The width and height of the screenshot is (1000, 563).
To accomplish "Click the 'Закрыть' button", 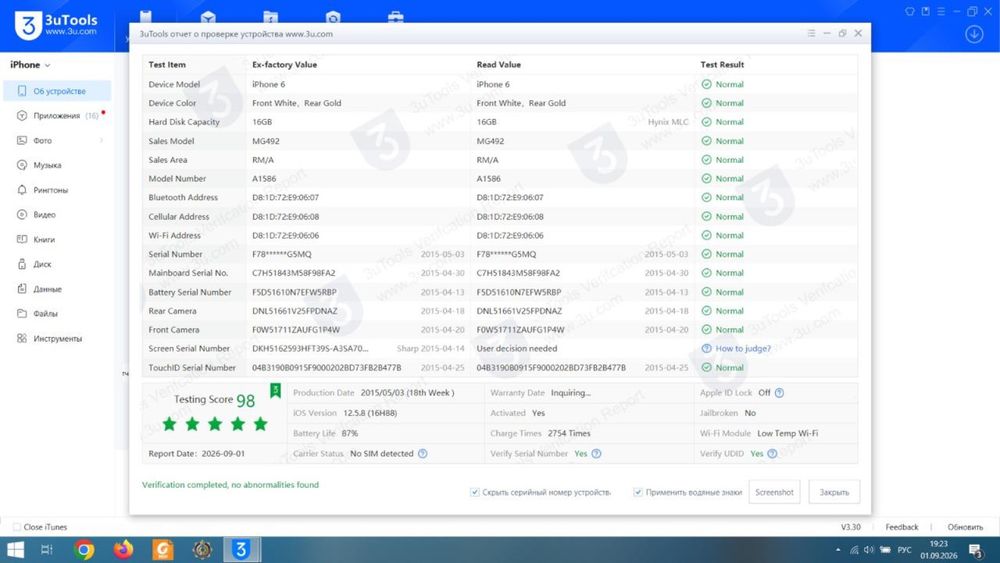I will (834, 492).
